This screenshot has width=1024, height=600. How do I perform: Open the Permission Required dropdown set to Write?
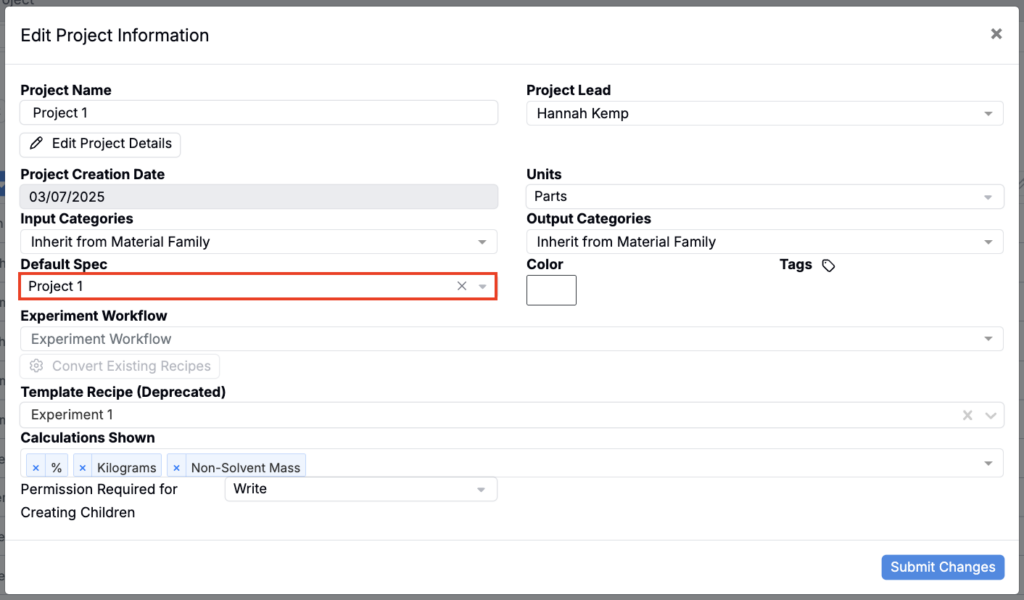coord(360,489)
